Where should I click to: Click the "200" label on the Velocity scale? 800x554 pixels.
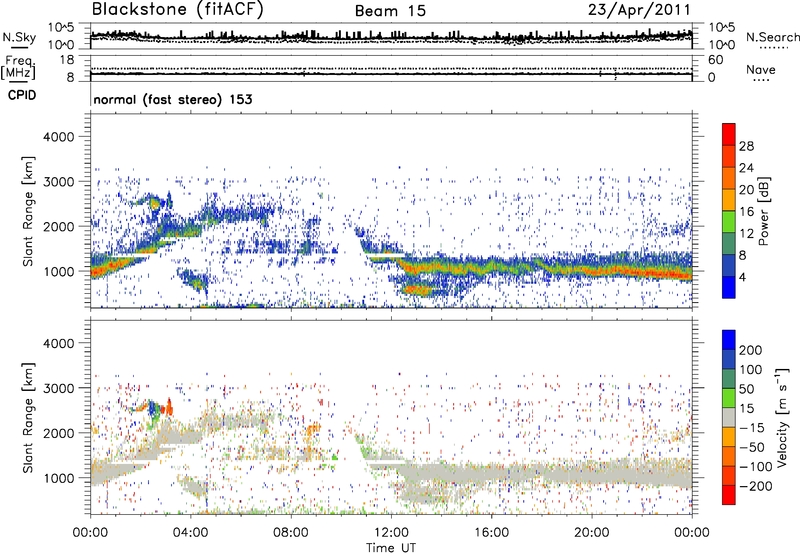pyautogui.click(x=751, y=350)
